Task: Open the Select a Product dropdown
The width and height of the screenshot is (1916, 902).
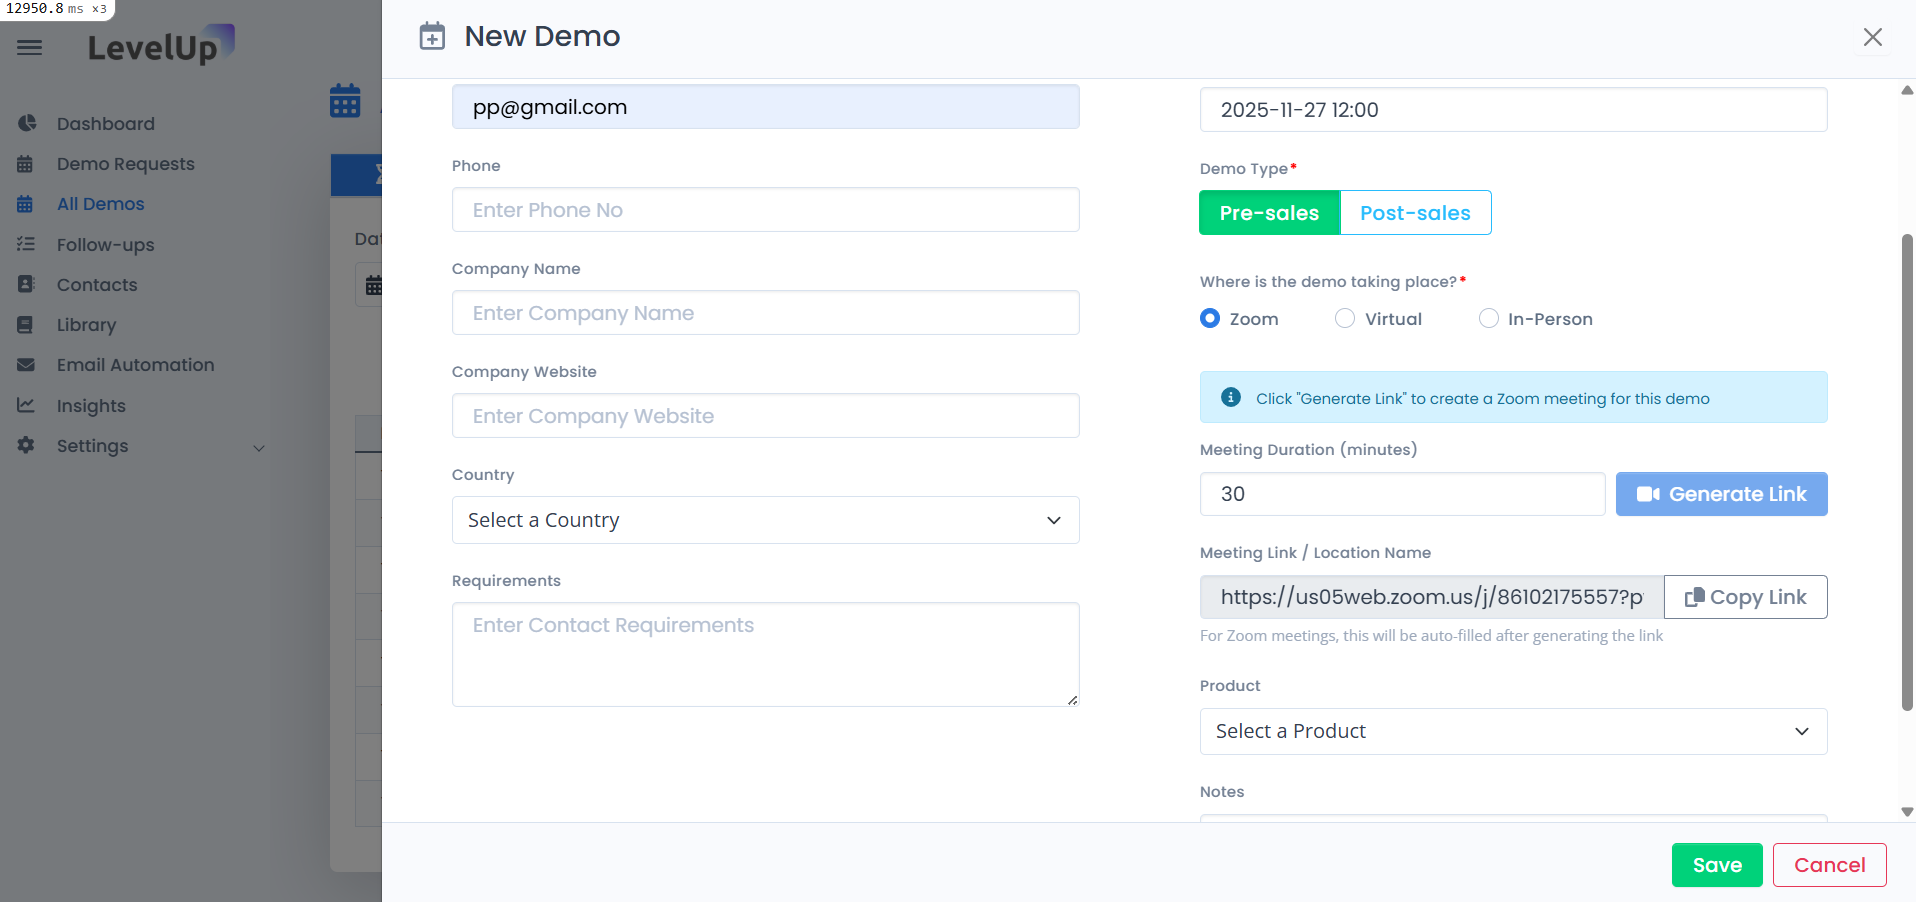Action: click(1512, 731)
